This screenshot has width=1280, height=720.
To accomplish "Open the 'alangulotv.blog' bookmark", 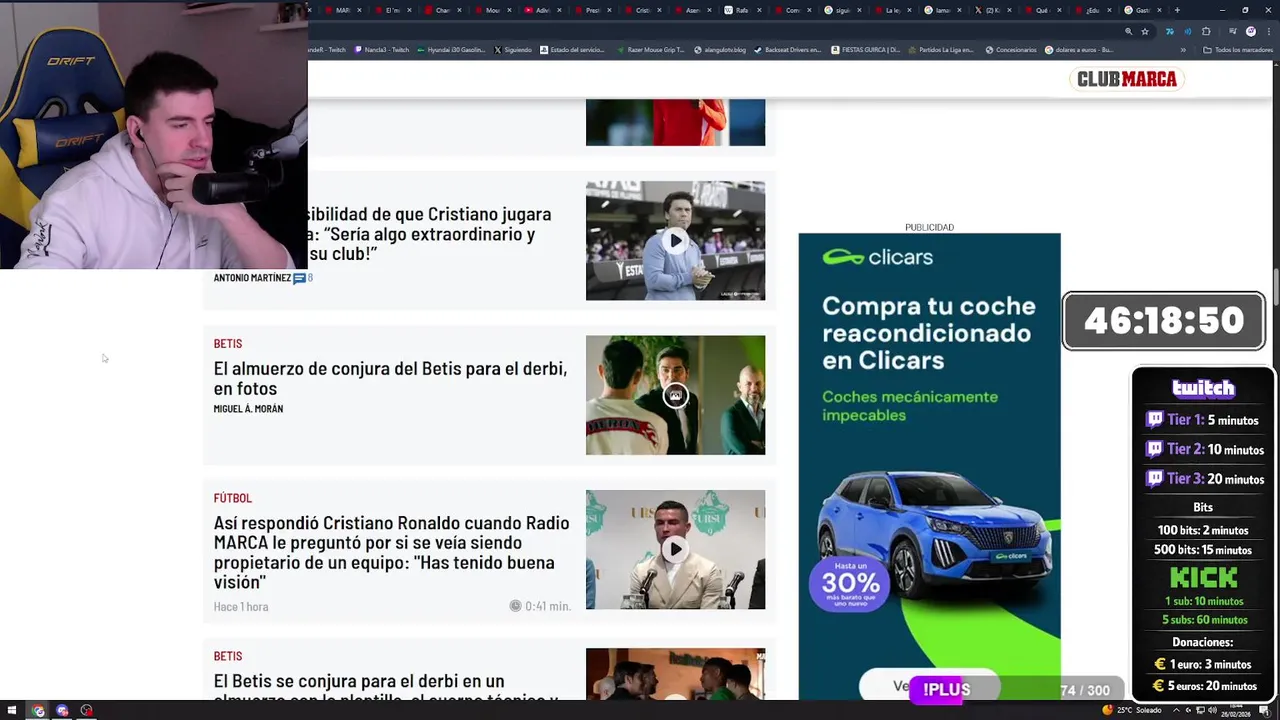I will pos(720,50).
